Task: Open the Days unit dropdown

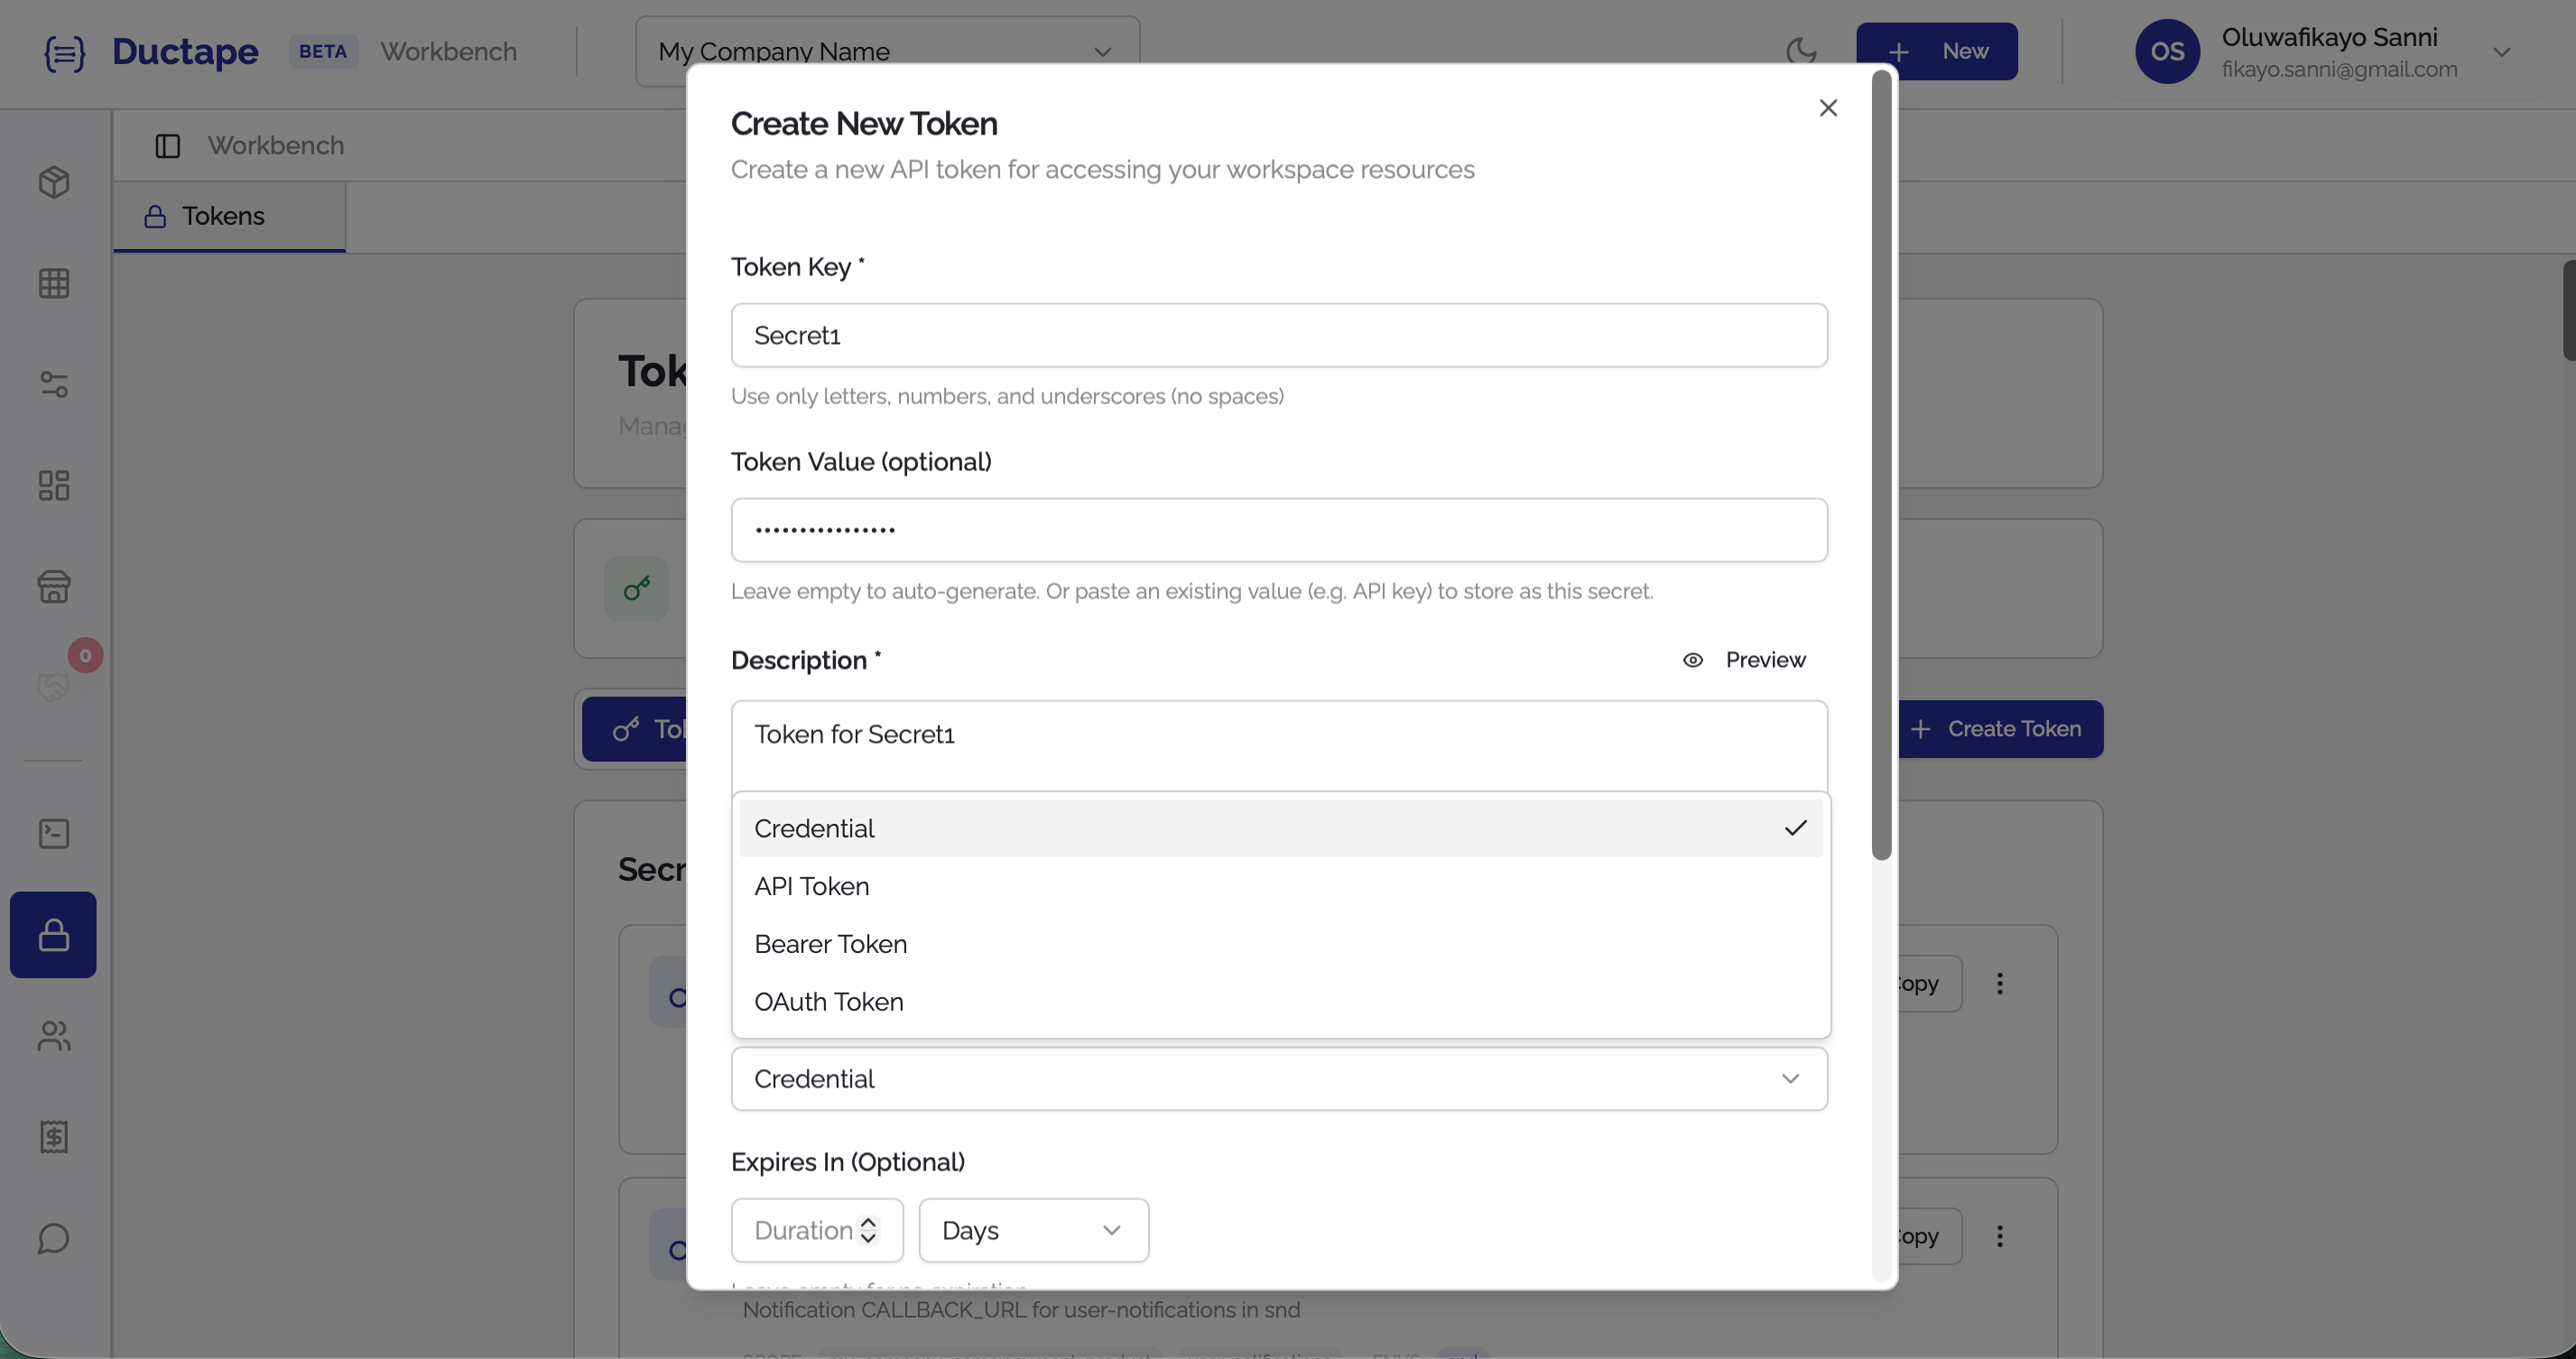Action: (x=1033, y=1230)
